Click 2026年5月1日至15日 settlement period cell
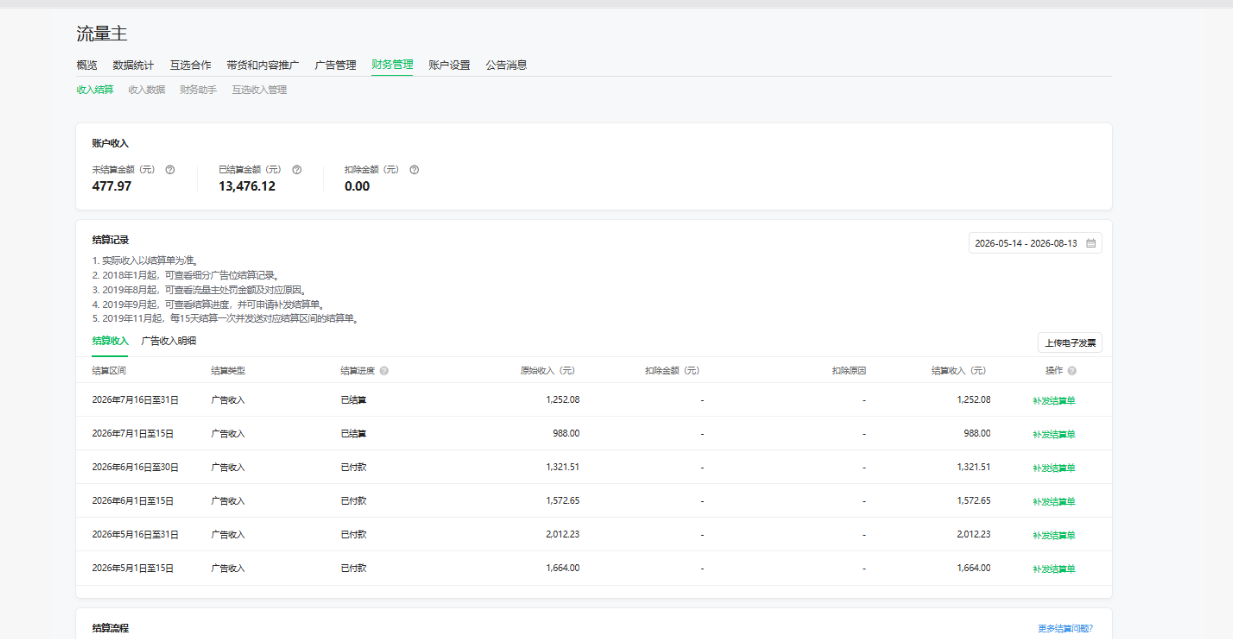This screenshot has width=1233, height=639. tap(133, 568)
